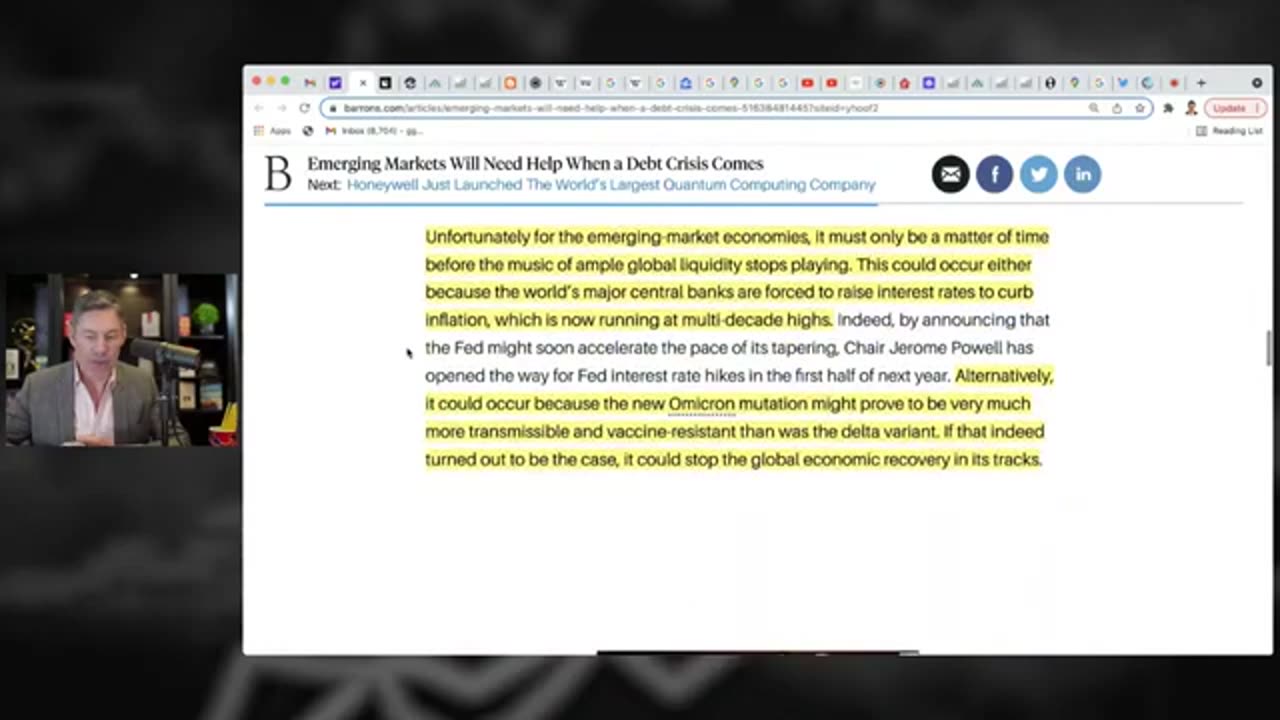Open the globe bookmark in bookmarks bar

pyautogui.click(x=308, y=131)
